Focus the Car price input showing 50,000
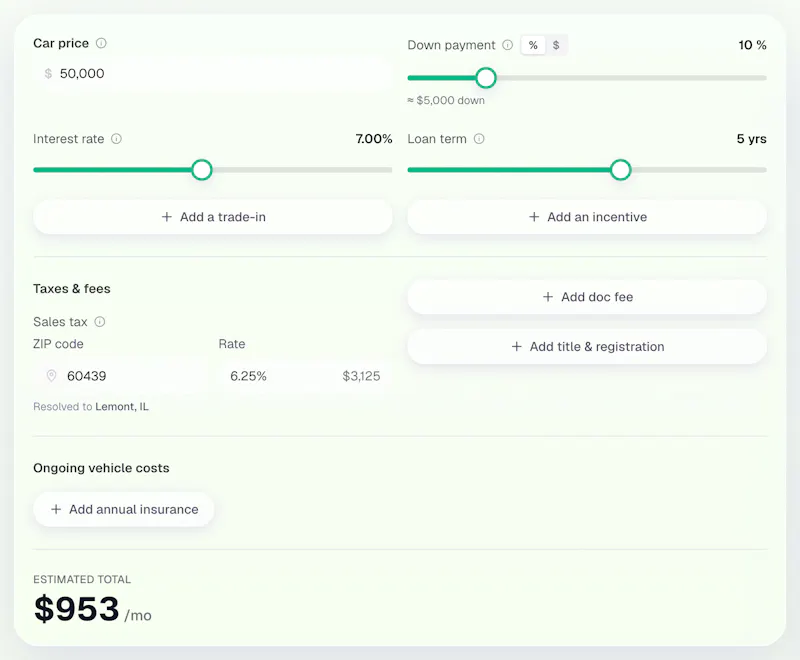800x660 pixels. pyautogui.click(x=213, y=73)
